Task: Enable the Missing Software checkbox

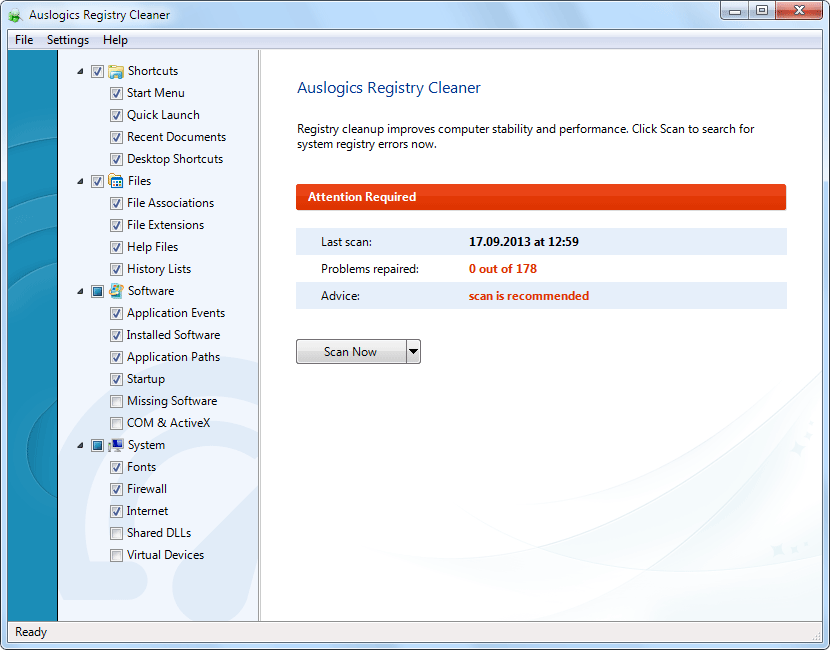Action: coord(116,402)
